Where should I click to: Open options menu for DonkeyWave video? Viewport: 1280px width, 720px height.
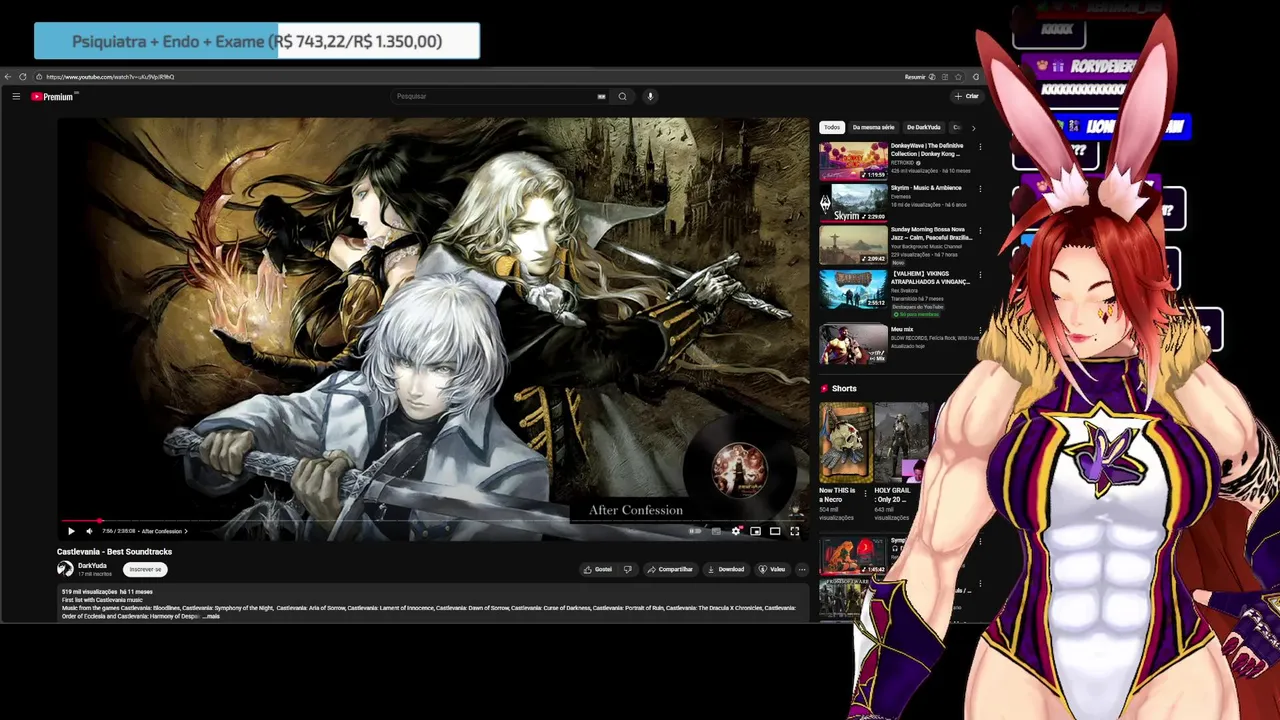980,147
